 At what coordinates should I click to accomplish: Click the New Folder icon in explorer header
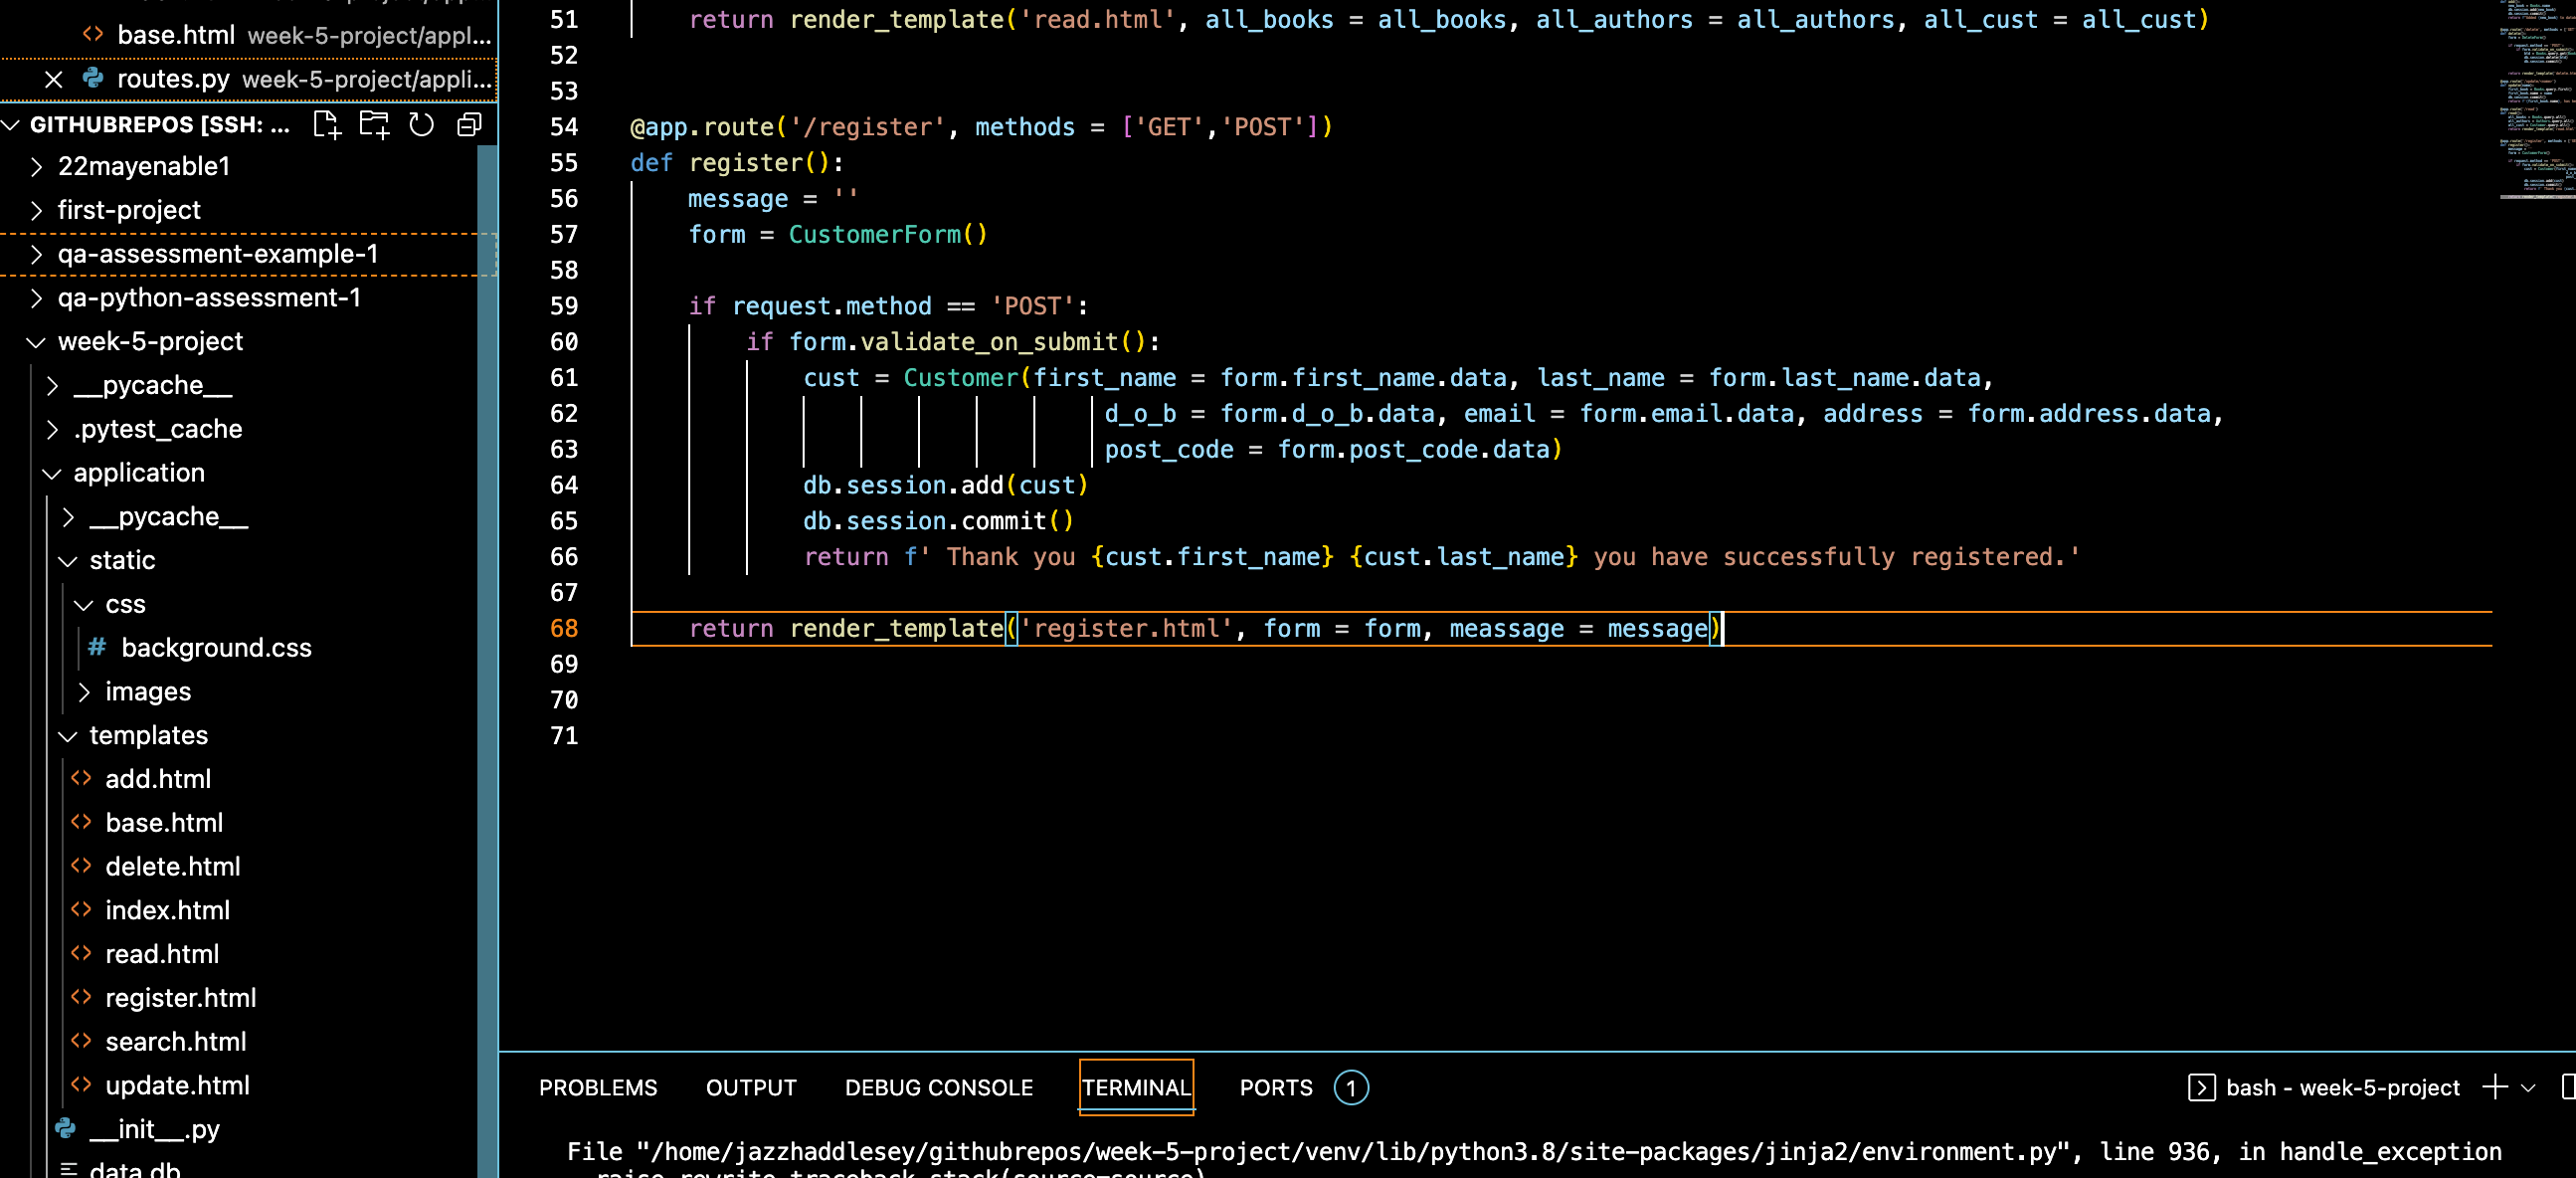pos(374,124)
